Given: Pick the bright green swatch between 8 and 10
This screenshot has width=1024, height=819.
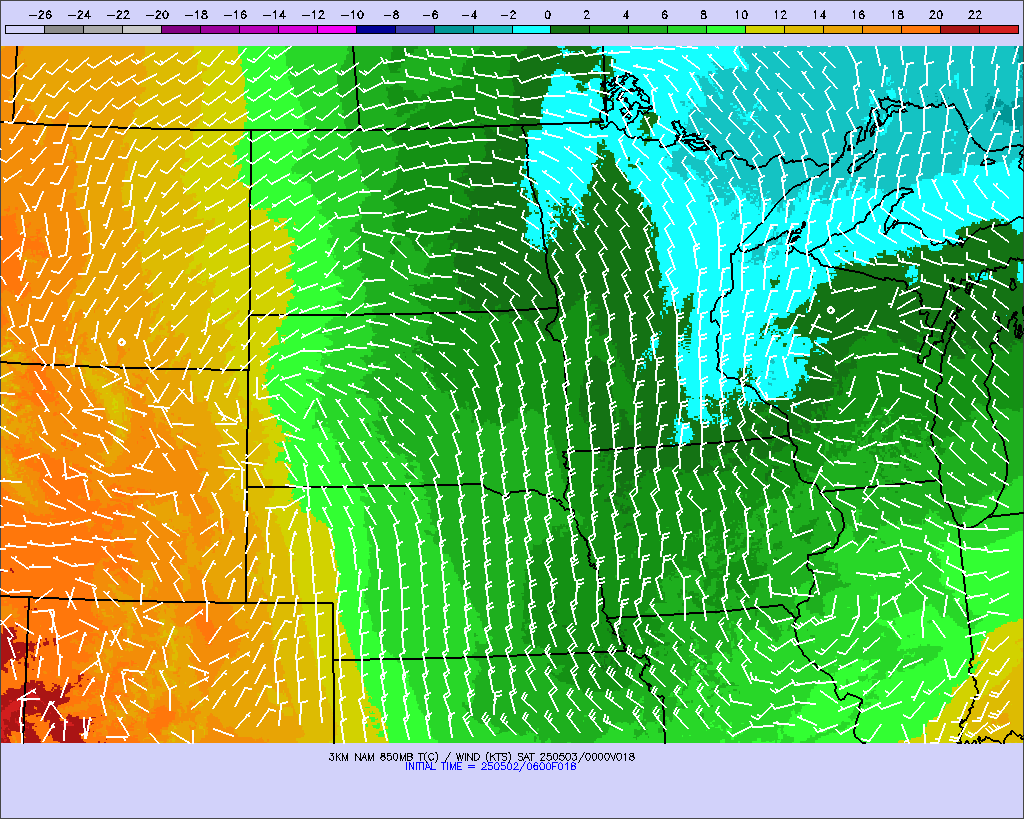Looking at the screenshot, I should 726,29.
